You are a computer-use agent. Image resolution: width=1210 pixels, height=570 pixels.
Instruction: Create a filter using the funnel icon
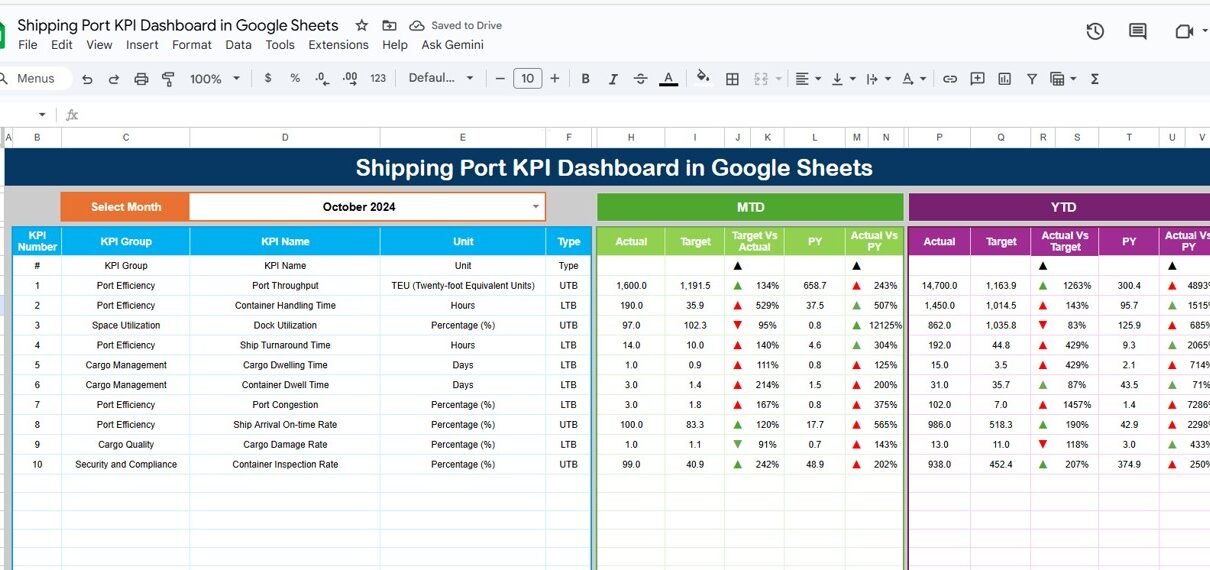(x=1031, y=79)
